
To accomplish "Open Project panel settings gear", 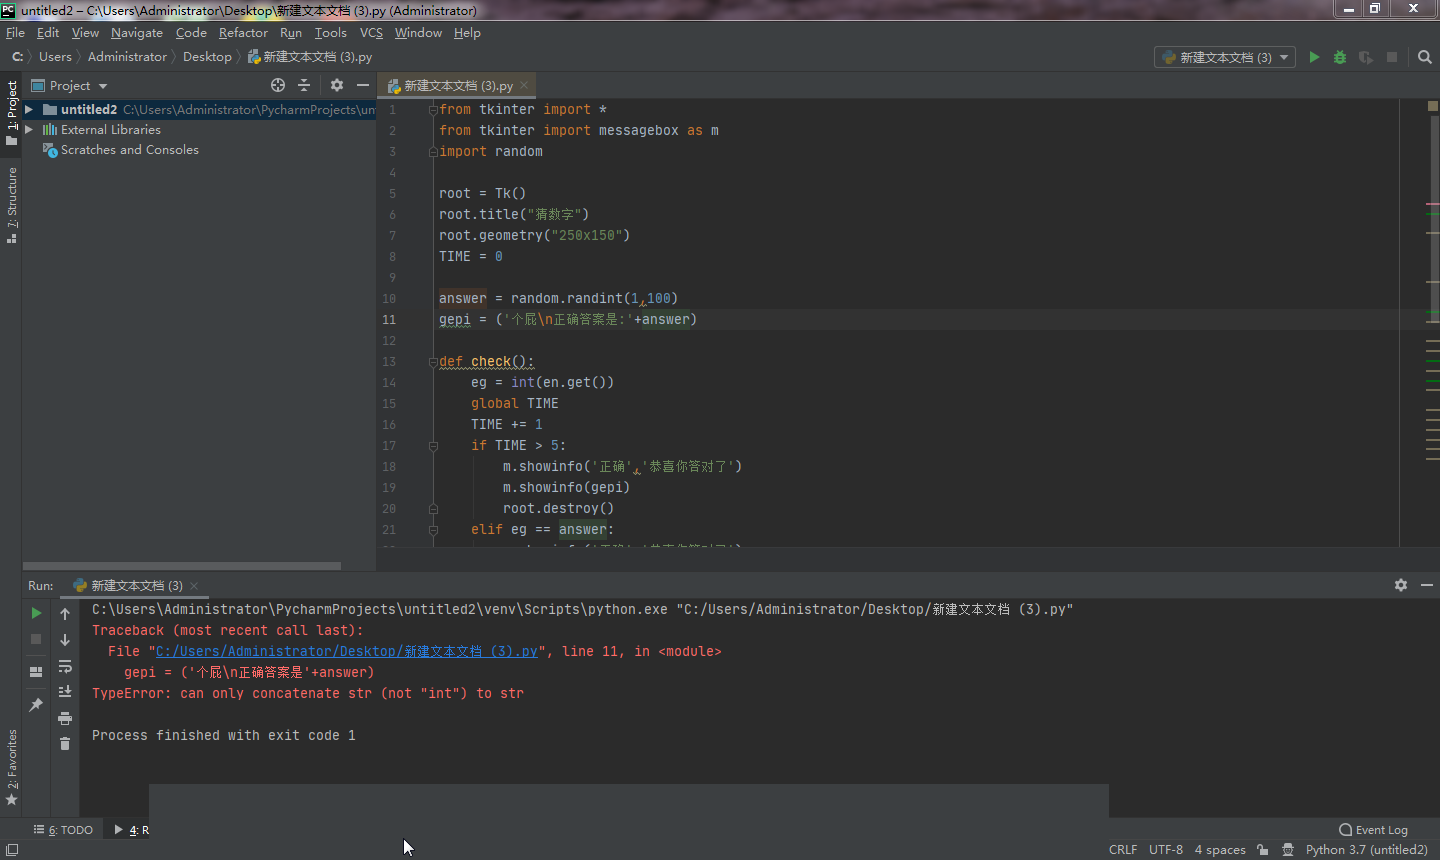I will [x=337, y=85].
